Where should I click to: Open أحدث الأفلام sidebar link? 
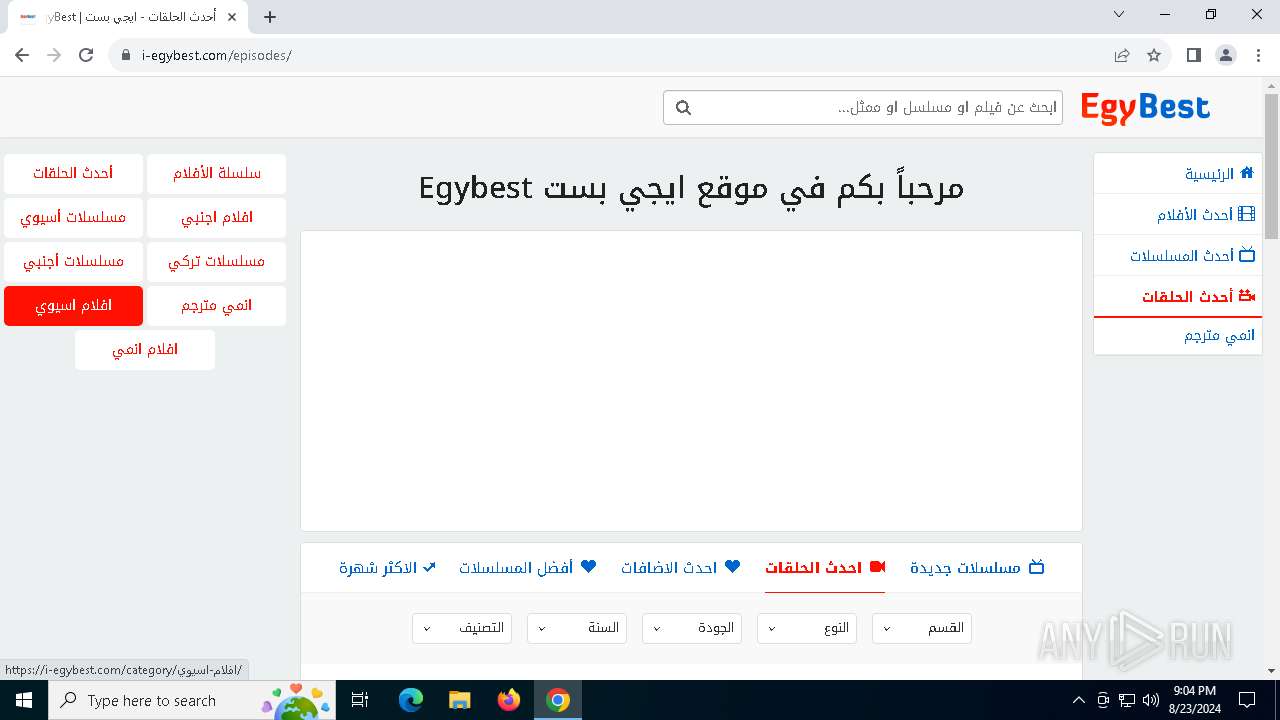tap(1178, 215)
